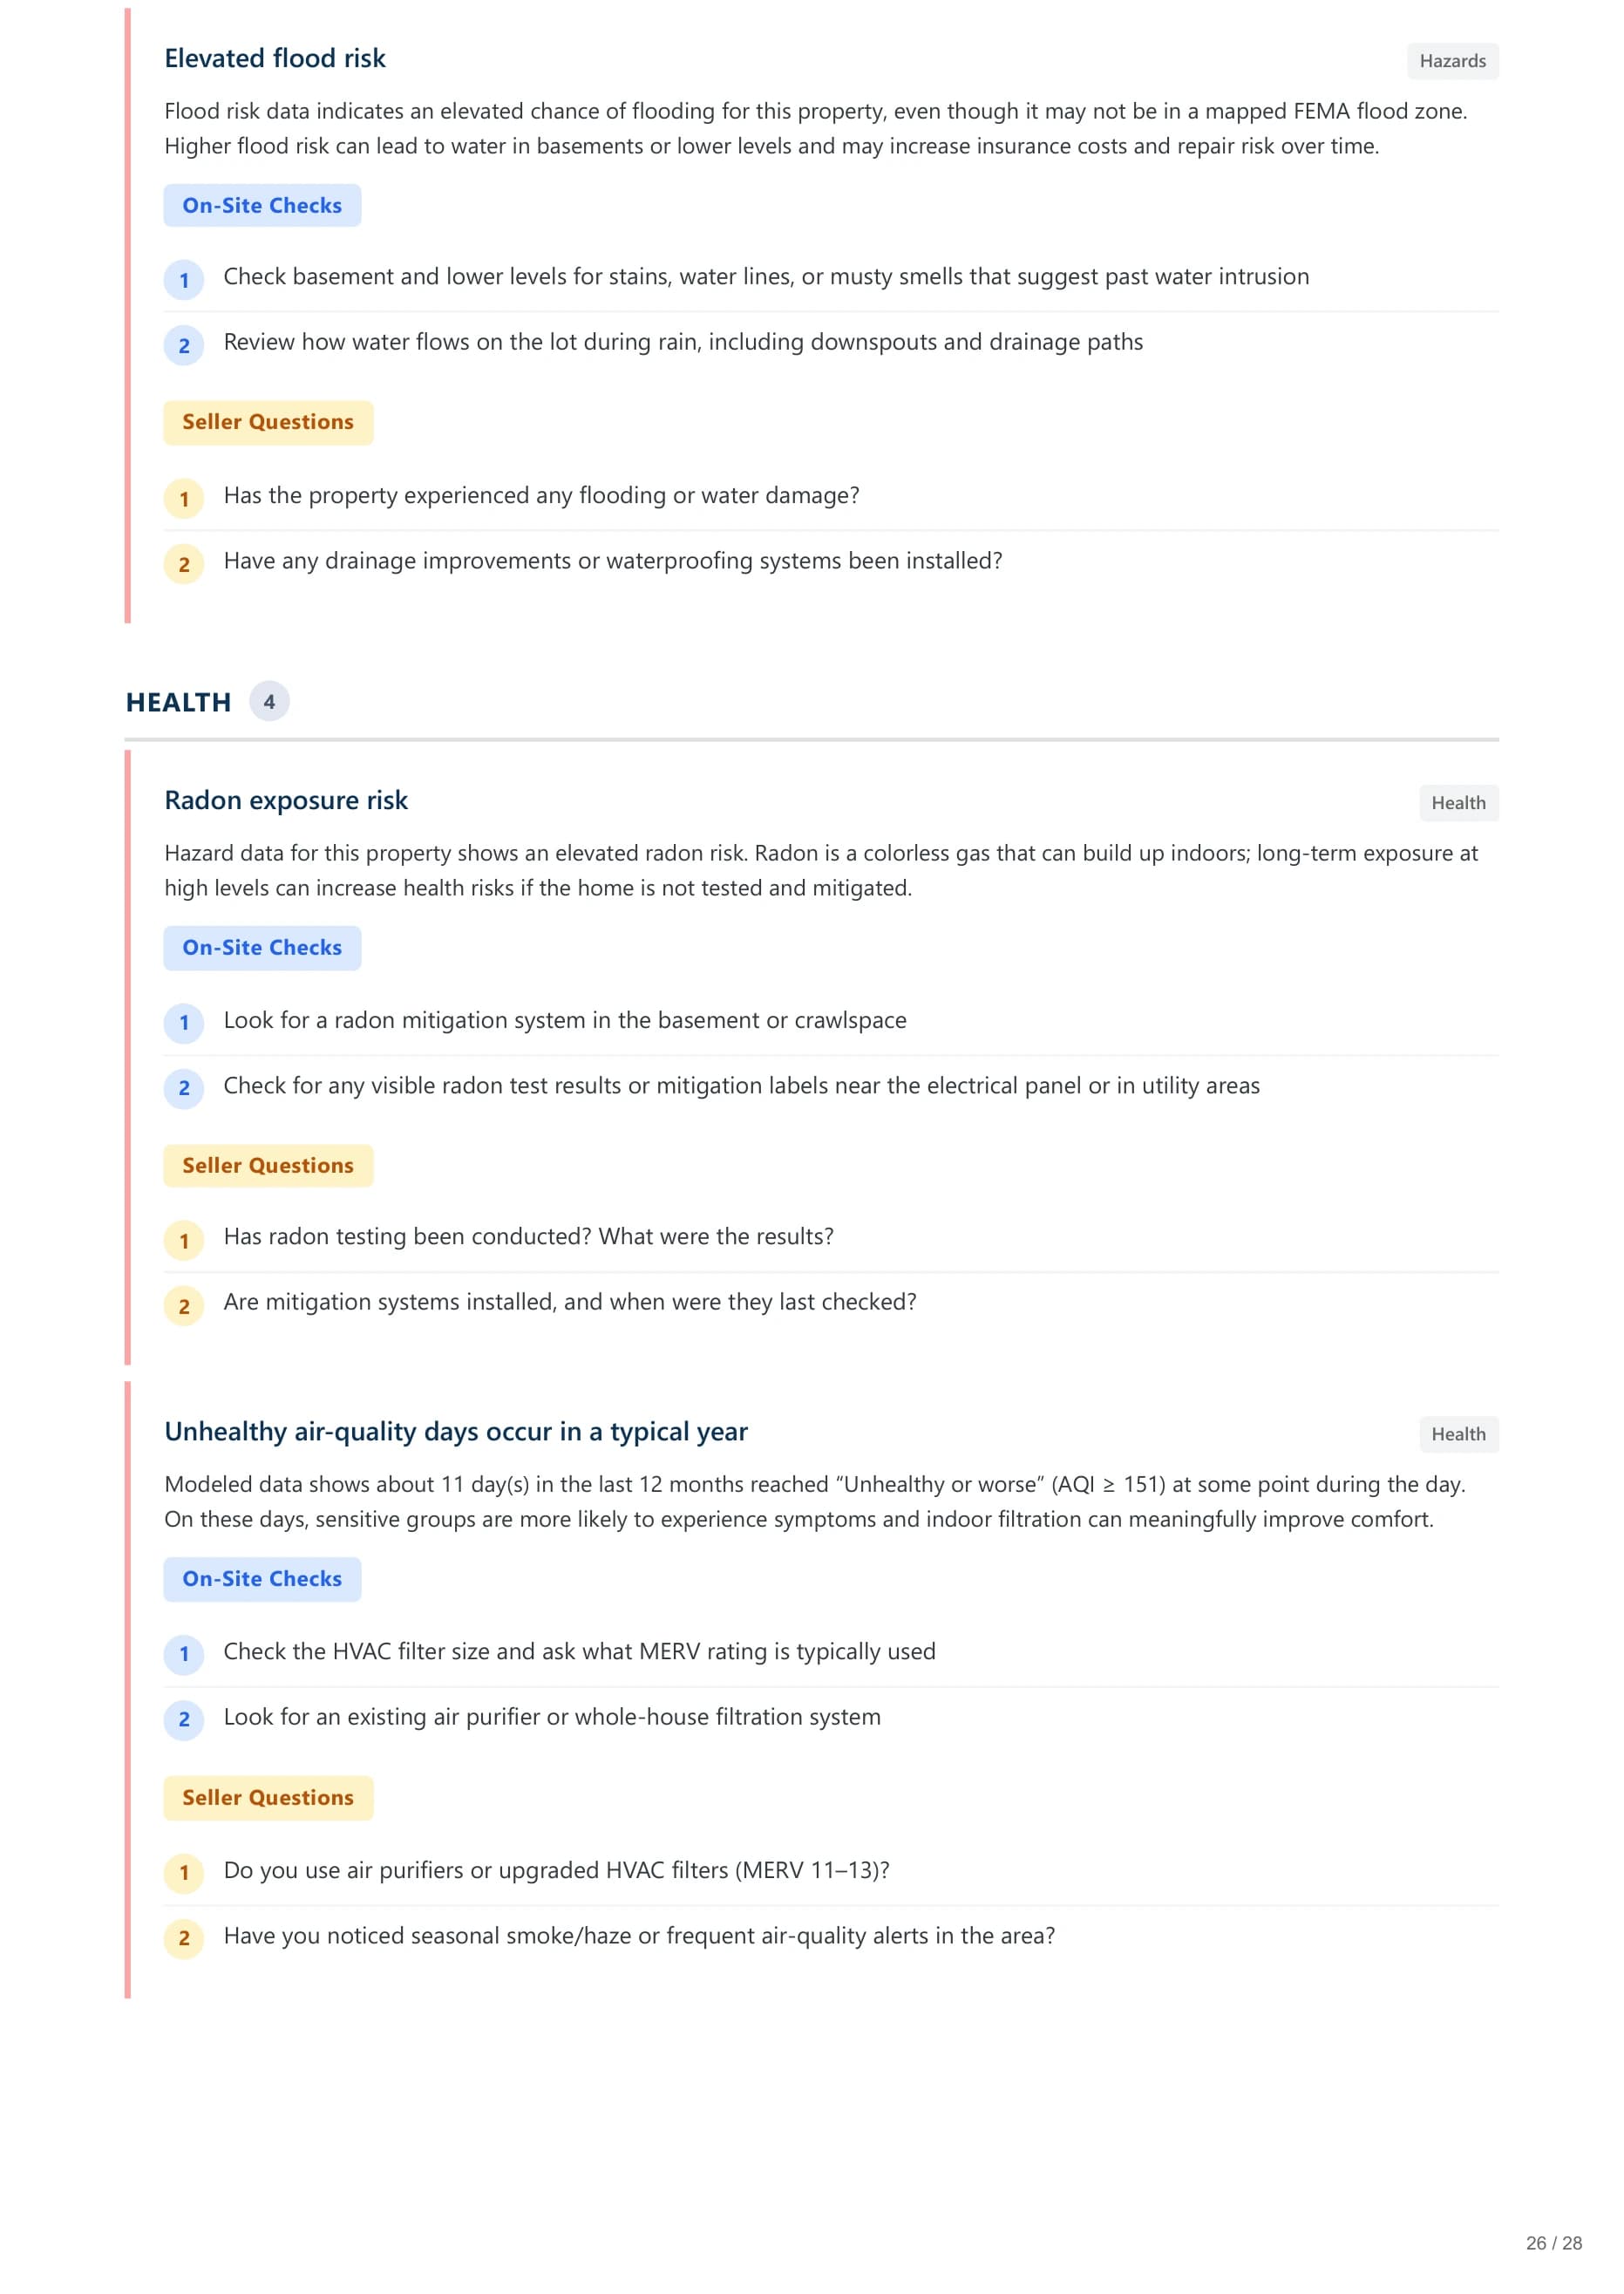Click On-Site Checks badge under flood risk
The width and height of the screenshot is (1624, 2294).
pos(262,205)
